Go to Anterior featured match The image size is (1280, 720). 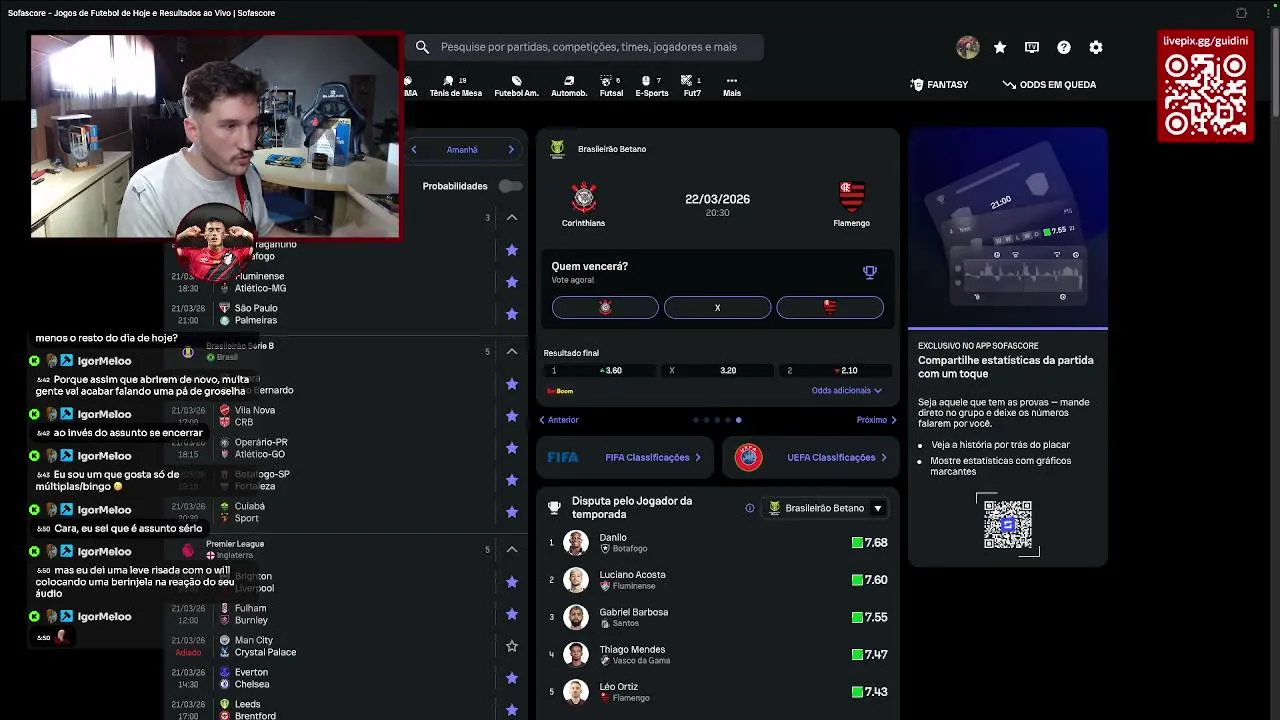click(559, 420)
